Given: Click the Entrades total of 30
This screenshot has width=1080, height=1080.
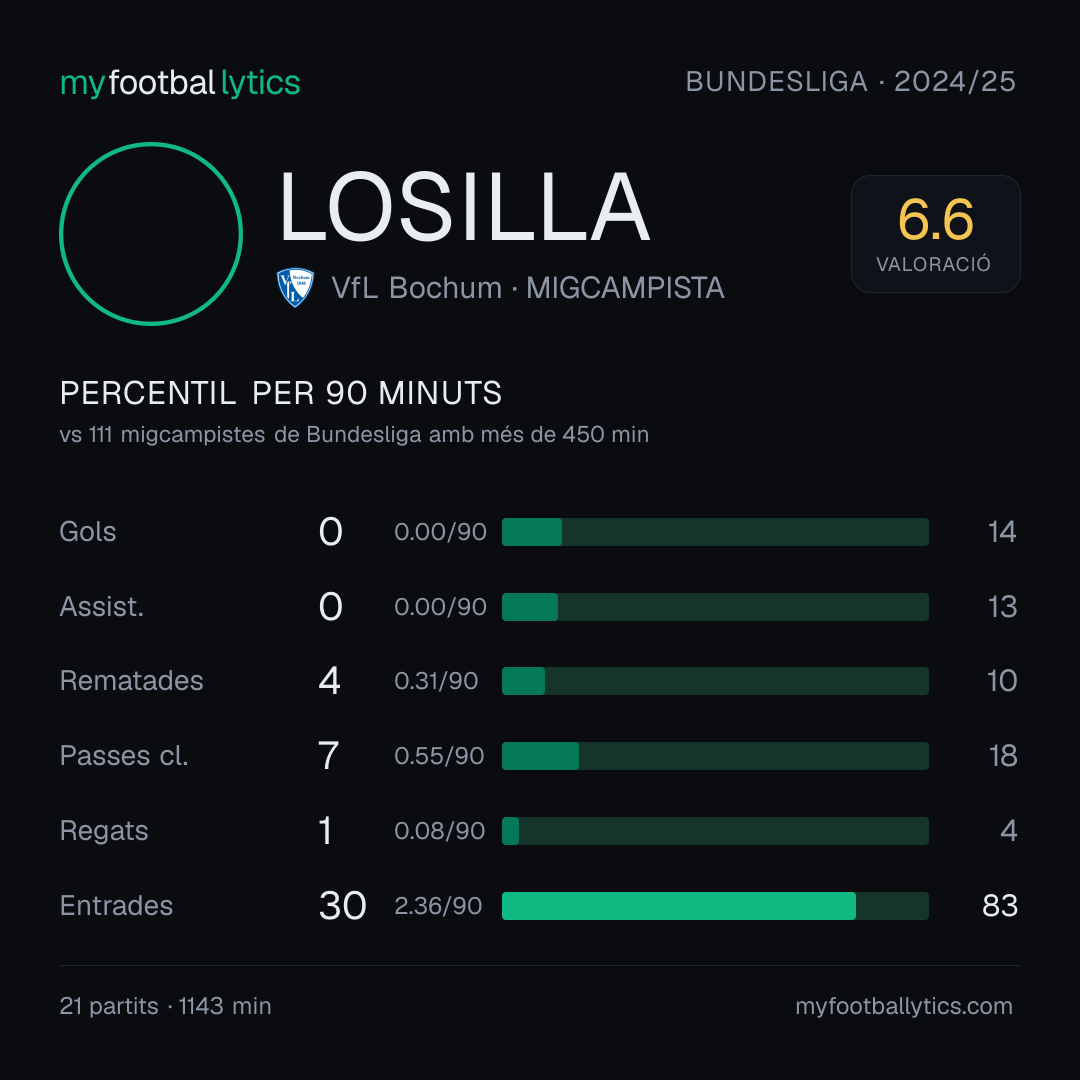Looking at the screenshot, I should pyautogui.click(x=342, y=906).
